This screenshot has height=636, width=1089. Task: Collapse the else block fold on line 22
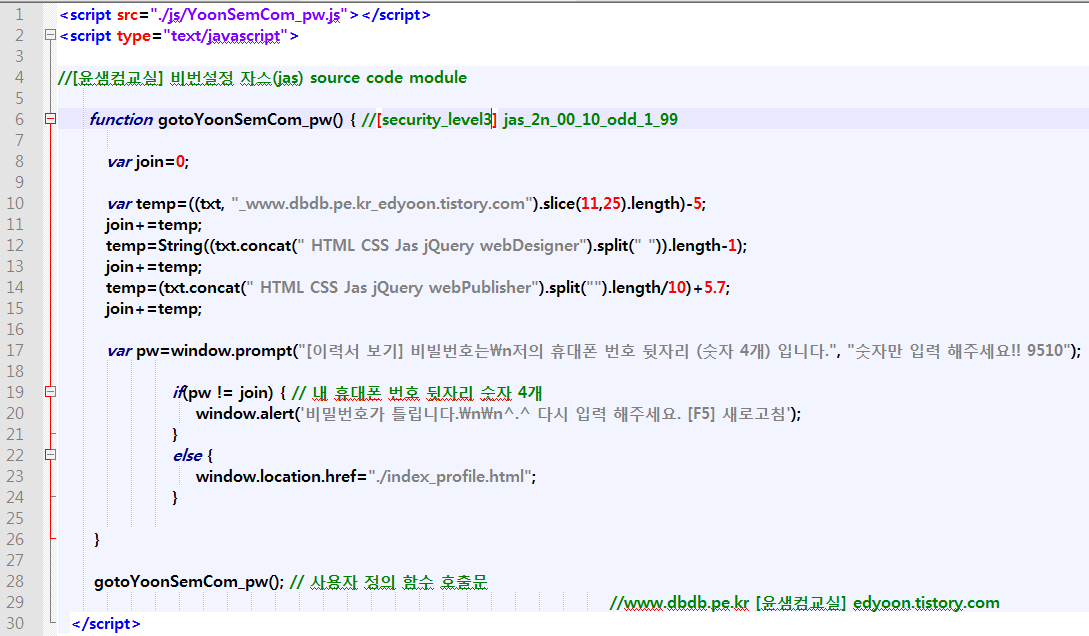coord(50,455)
